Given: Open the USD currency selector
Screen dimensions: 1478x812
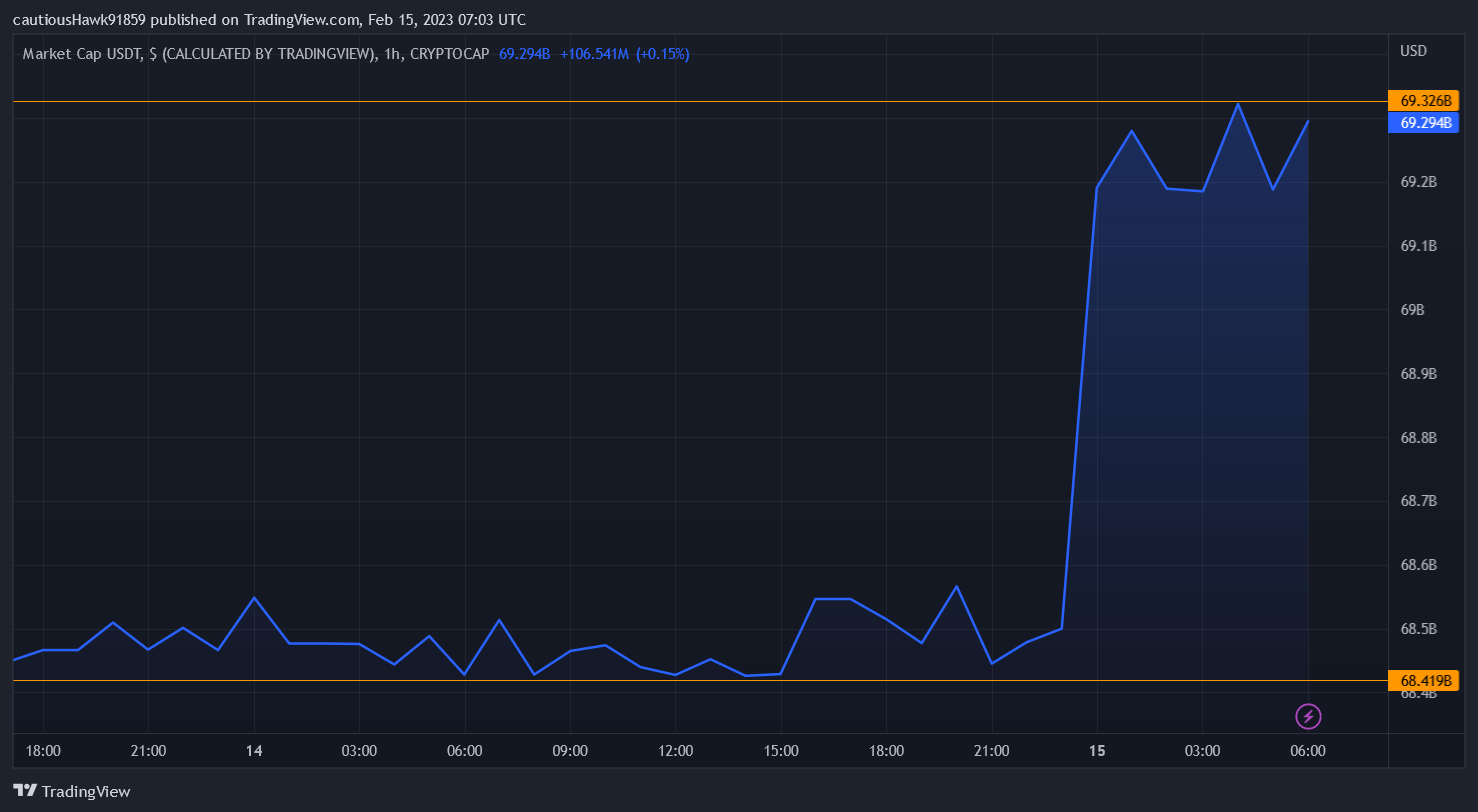Looking at the screenshot, I should (1413, 51).
